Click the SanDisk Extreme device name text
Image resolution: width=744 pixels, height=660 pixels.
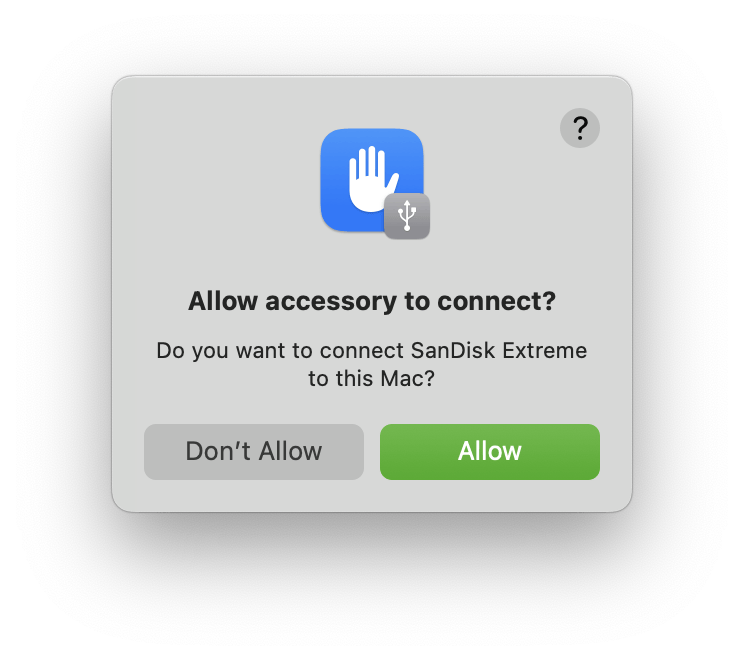click(499, 351)
